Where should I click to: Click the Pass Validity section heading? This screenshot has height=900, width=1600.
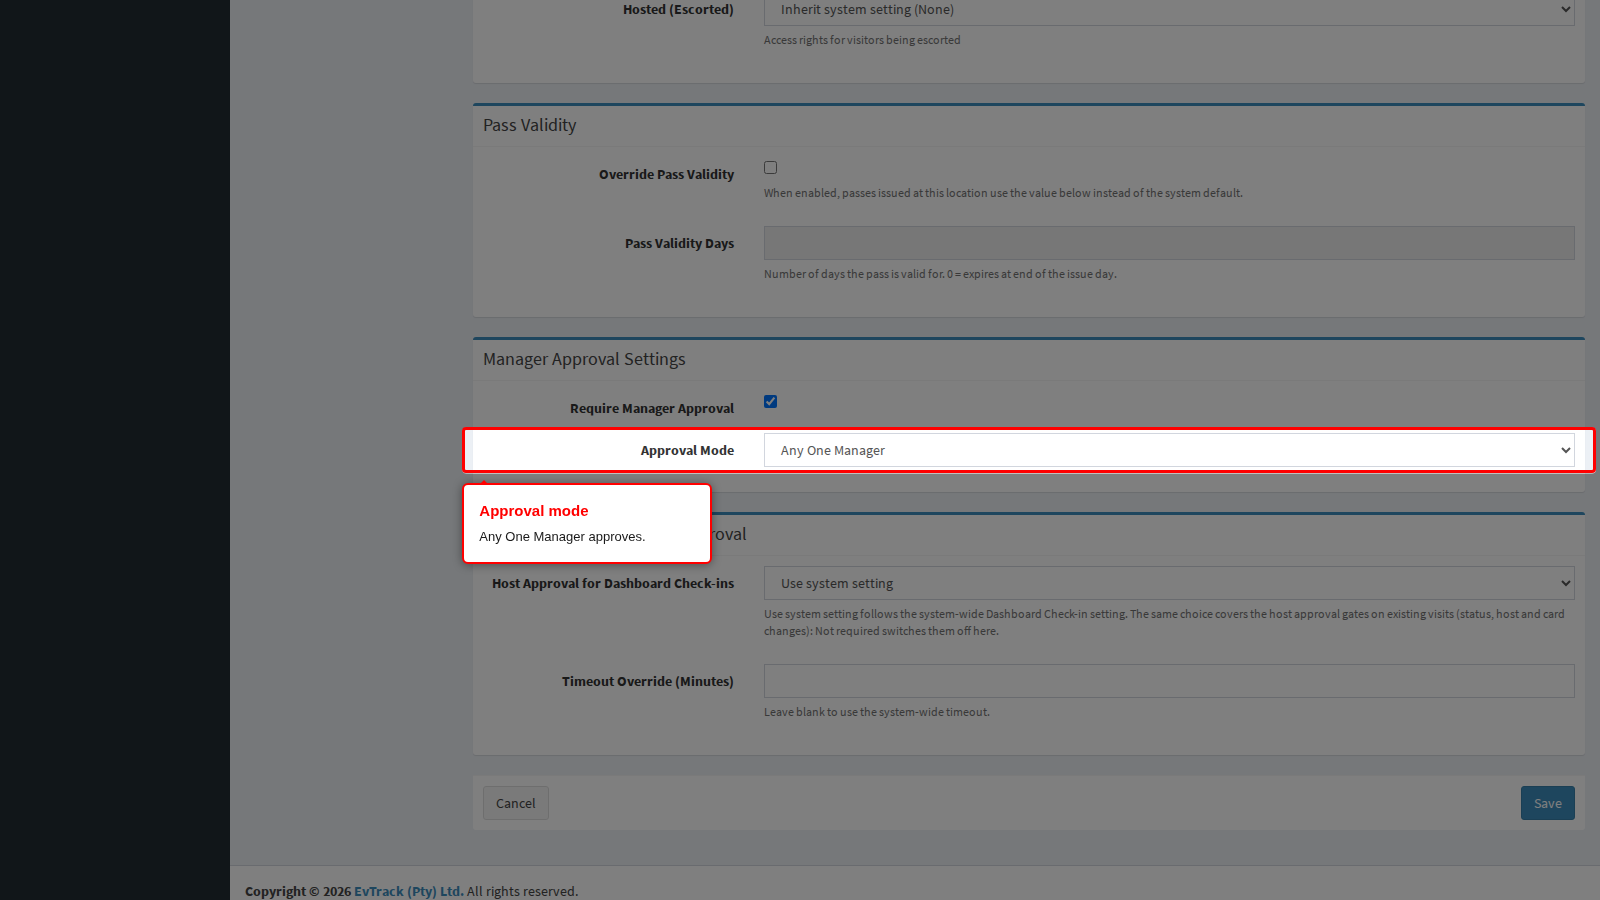pyautogui.click(x=530, y=125)
